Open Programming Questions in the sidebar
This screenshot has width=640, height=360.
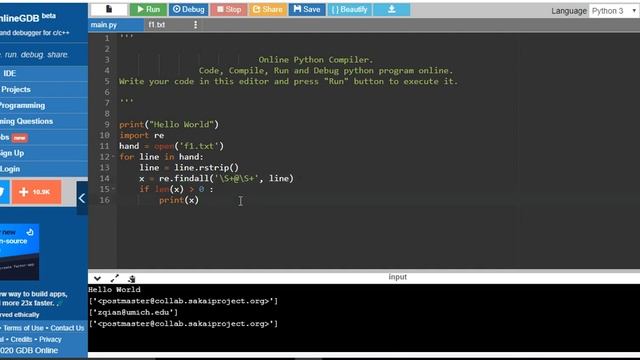[44, 121]
